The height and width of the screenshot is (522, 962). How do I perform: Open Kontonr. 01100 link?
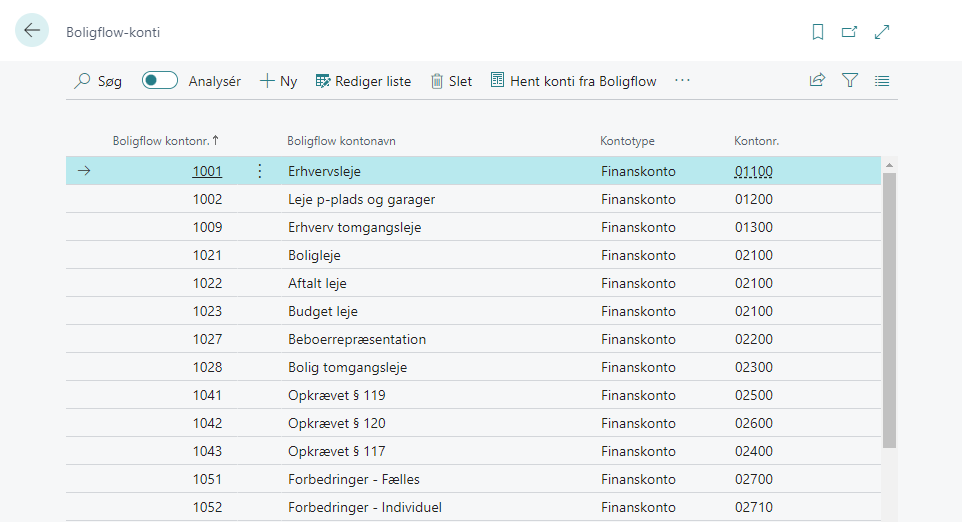click(x=753, y=171)
